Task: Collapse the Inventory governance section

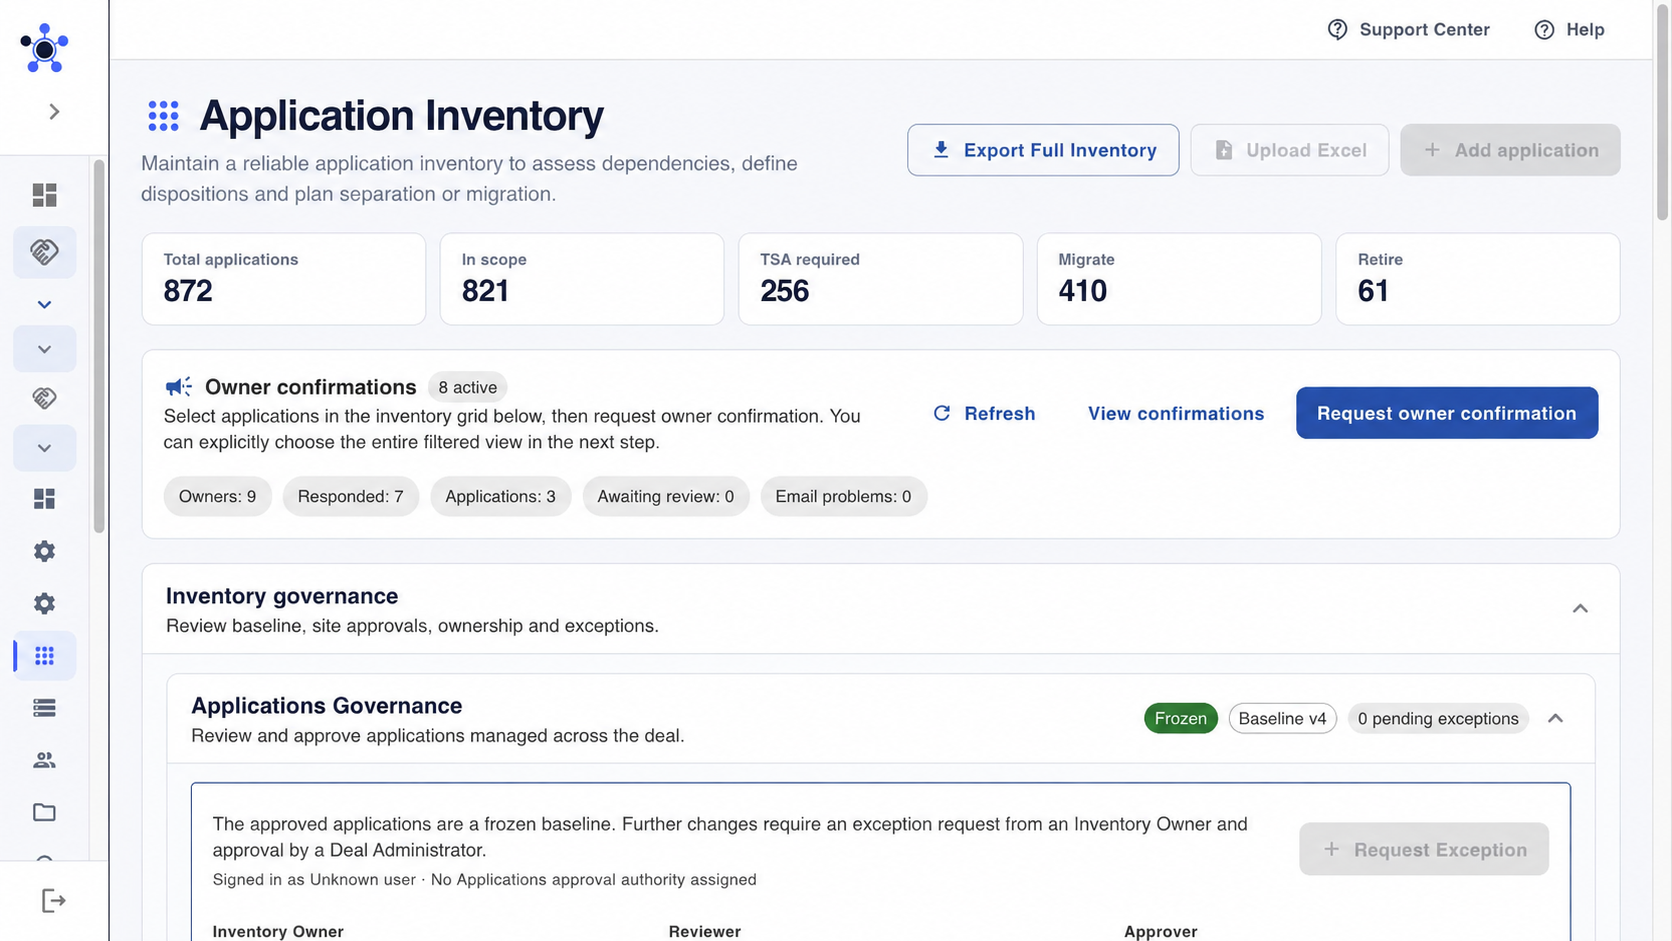Action: coord(1580,608)
